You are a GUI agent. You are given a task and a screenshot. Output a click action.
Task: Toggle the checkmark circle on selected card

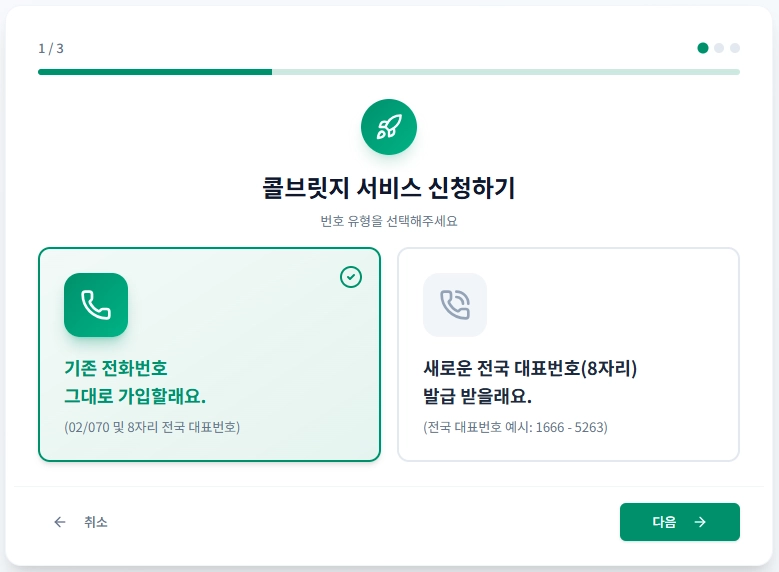pyautogui.click(x=351, y=277)
